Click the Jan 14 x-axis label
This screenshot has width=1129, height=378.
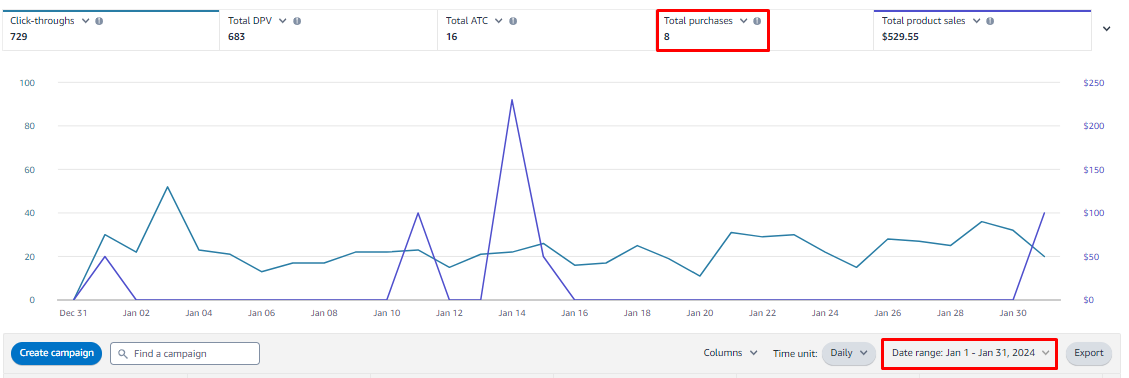(512, 313)
